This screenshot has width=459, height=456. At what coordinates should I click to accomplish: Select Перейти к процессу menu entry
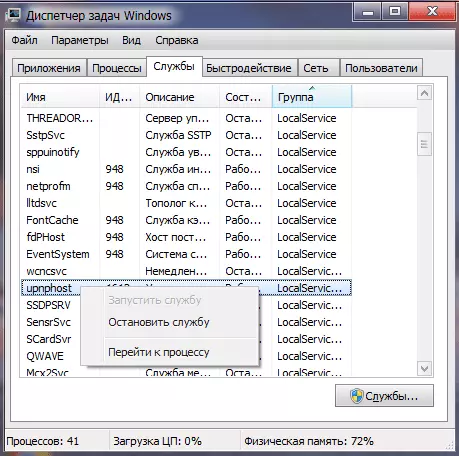[x=159, y=352]
